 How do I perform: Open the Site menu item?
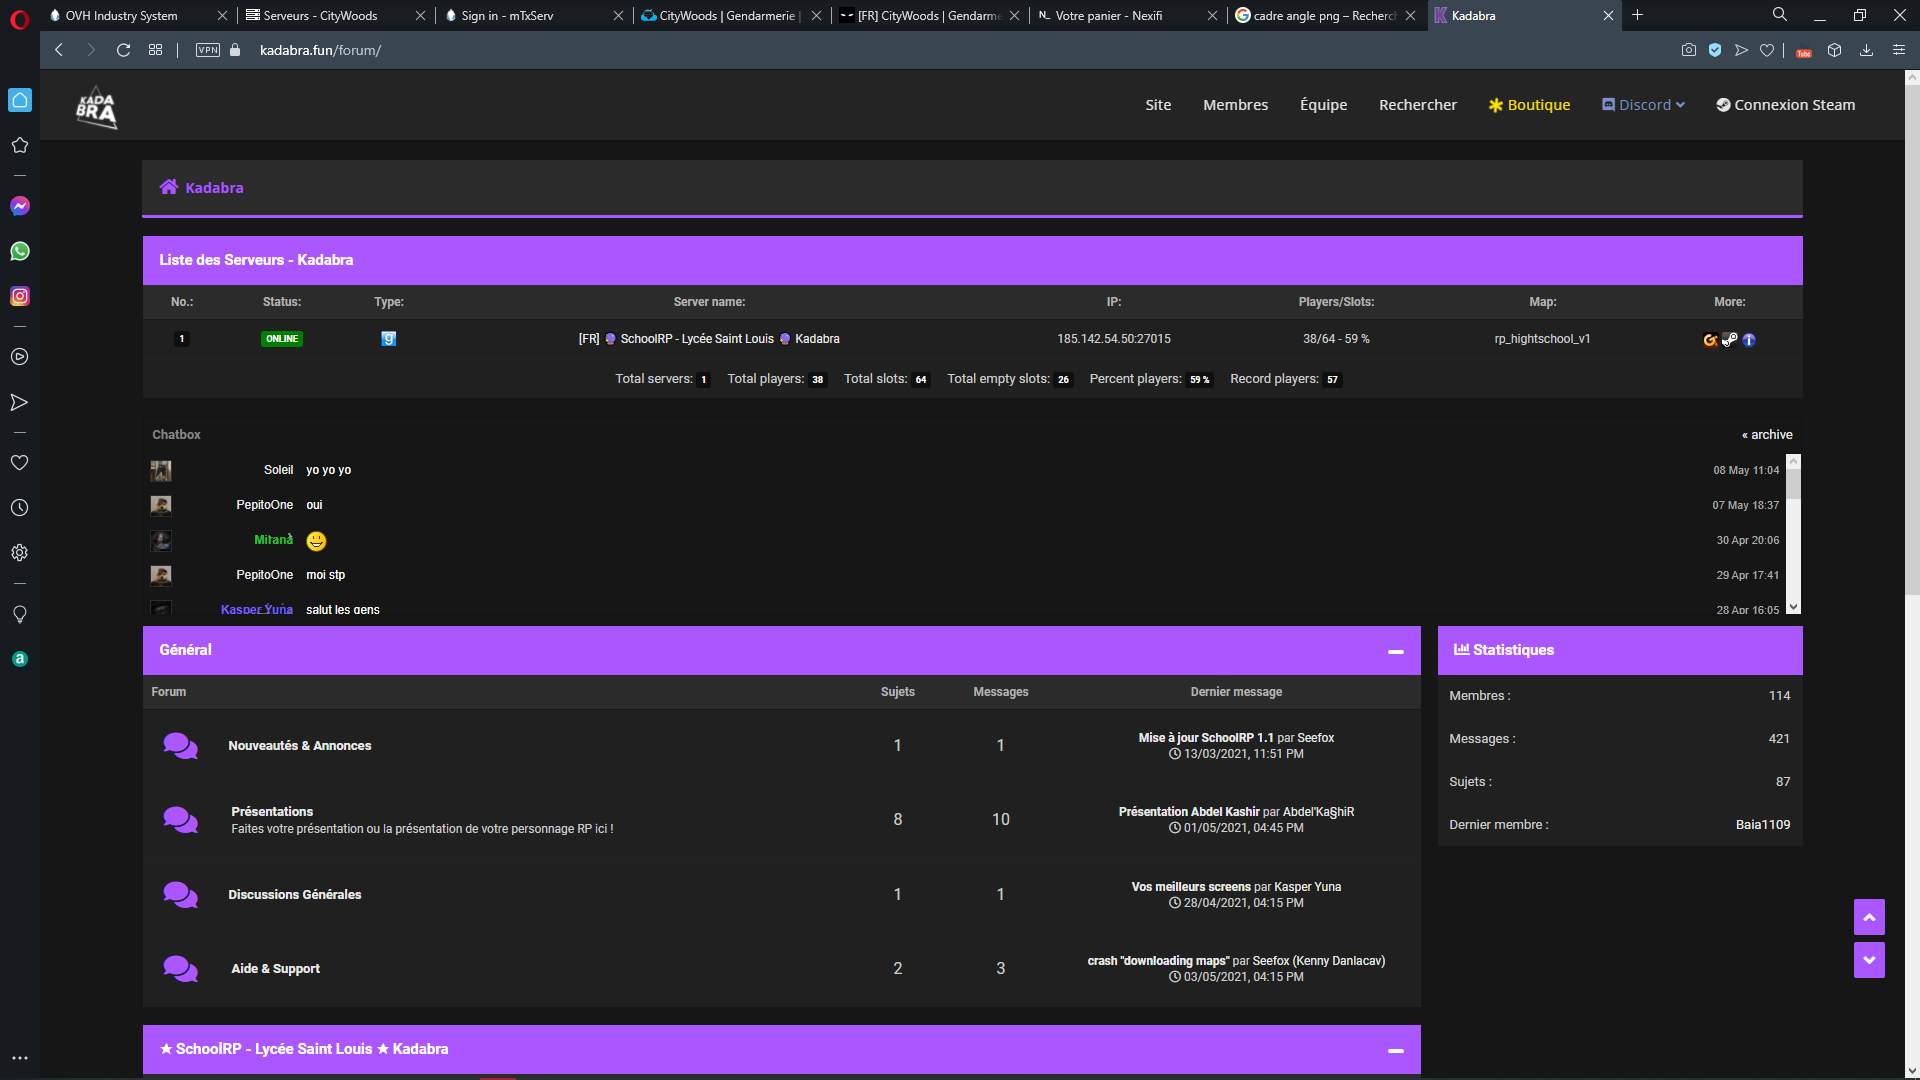[1158, 105]
